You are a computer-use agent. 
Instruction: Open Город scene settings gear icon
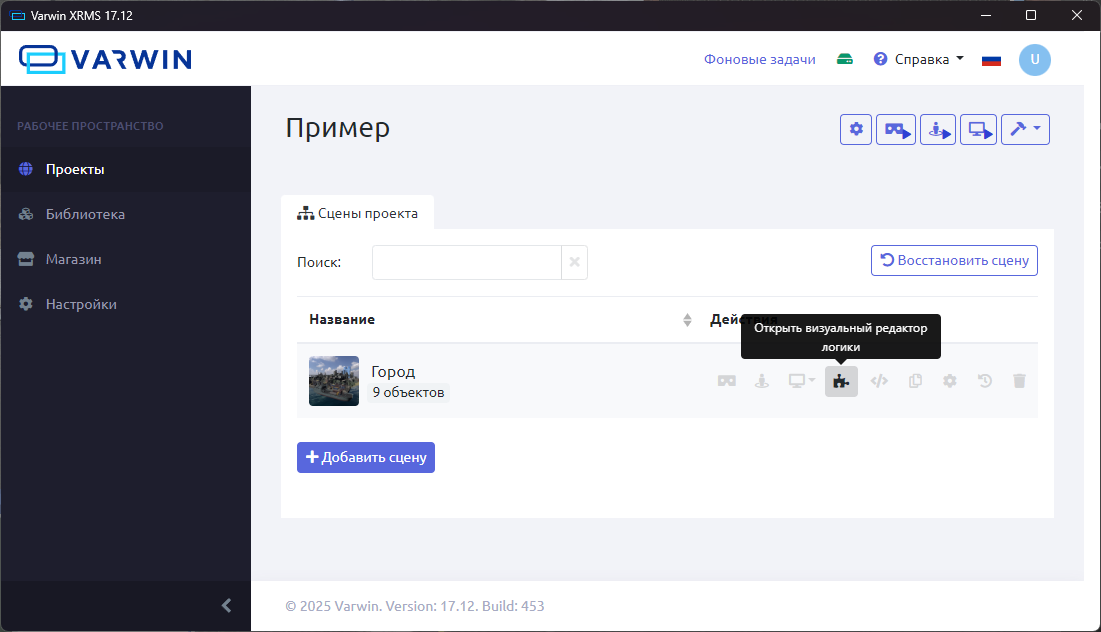click(949, 381)
